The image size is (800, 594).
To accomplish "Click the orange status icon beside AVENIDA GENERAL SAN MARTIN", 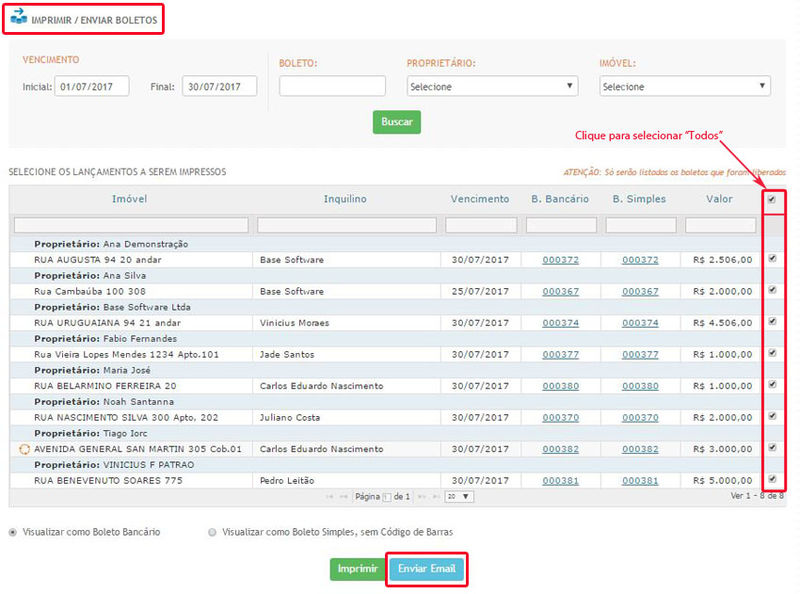I will pyautogui.click(x=25, y=449).
